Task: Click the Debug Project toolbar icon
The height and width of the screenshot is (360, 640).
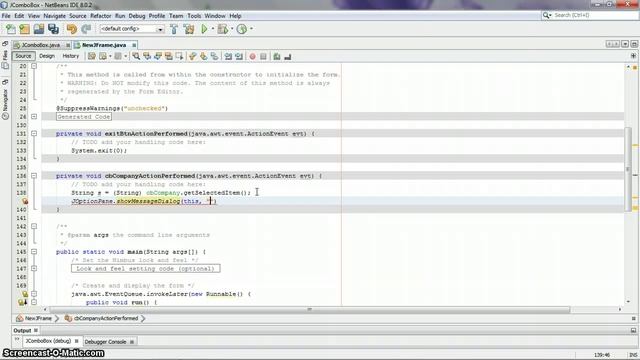Action: pos(222,29)
